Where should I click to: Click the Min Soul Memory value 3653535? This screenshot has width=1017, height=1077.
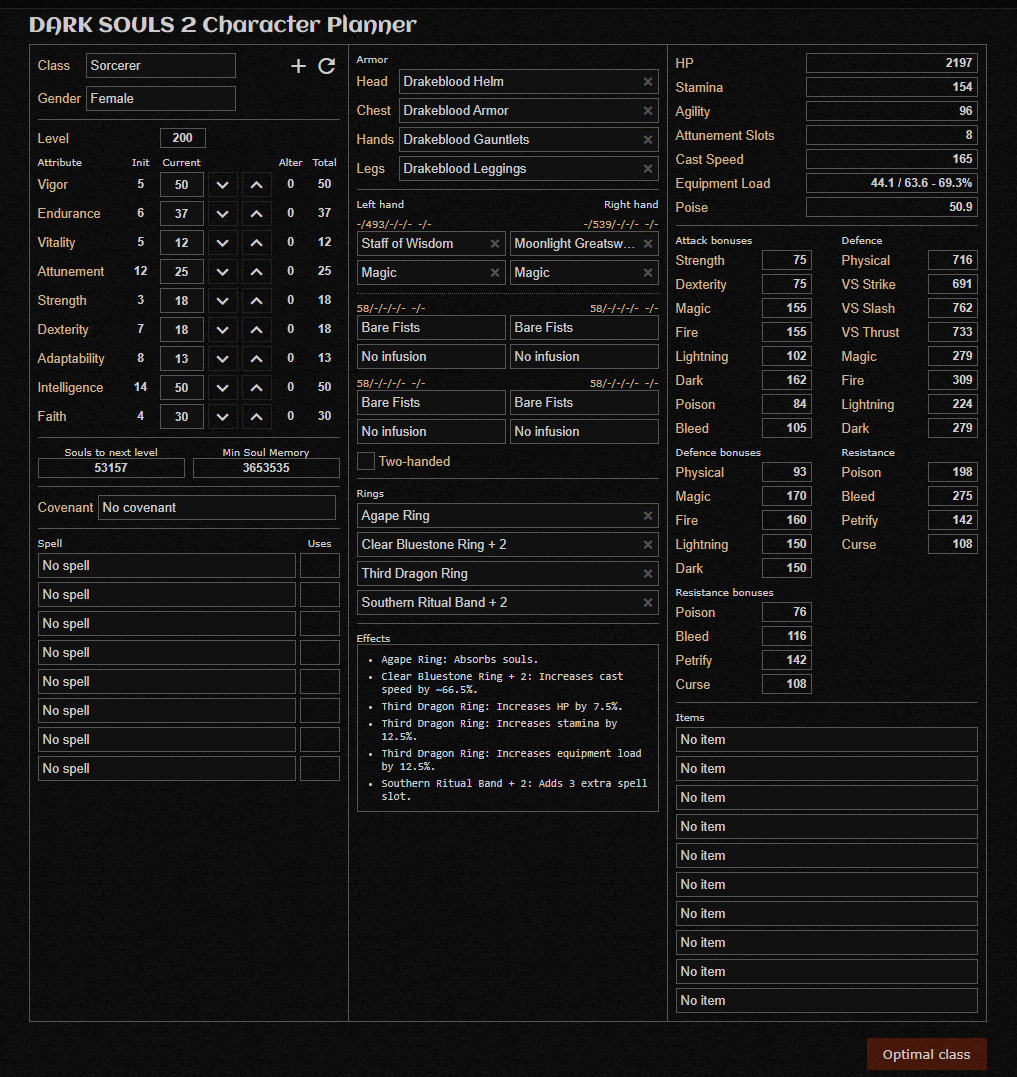266,468
